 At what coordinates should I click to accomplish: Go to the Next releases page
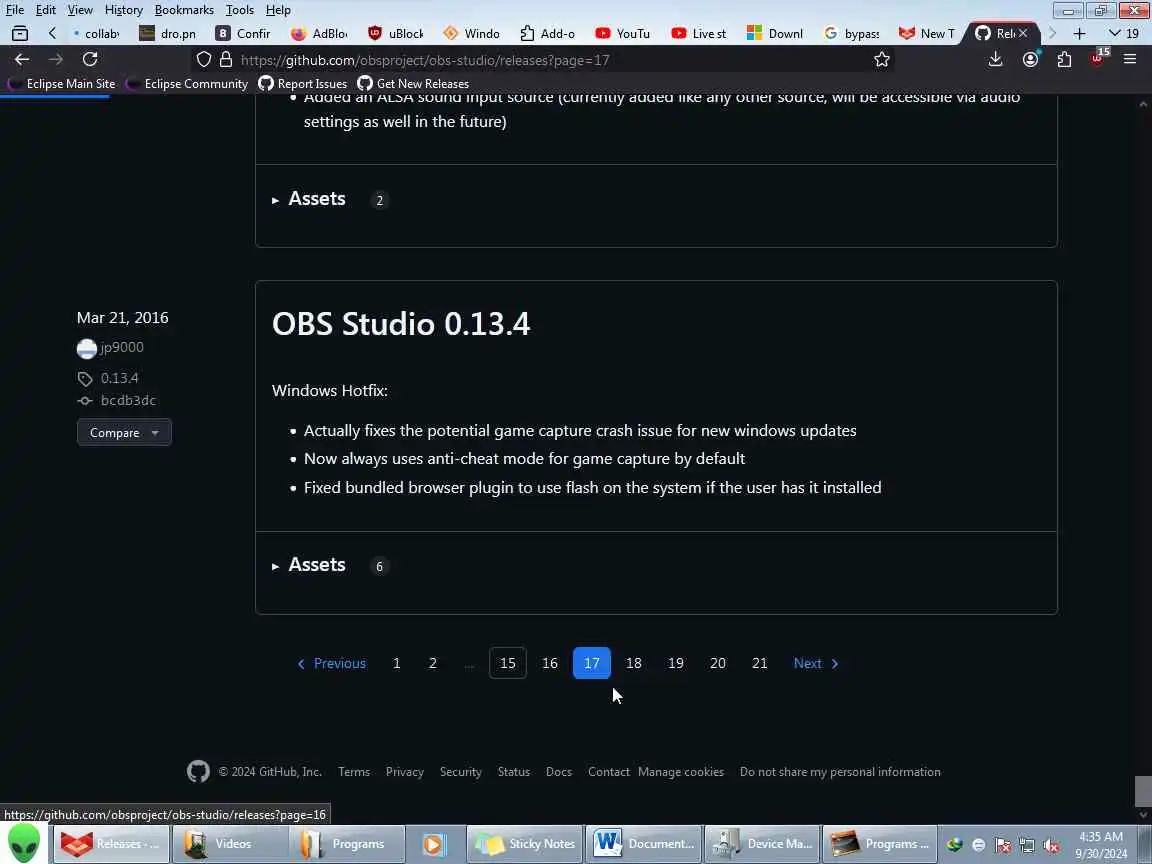[x=816, y=663]
